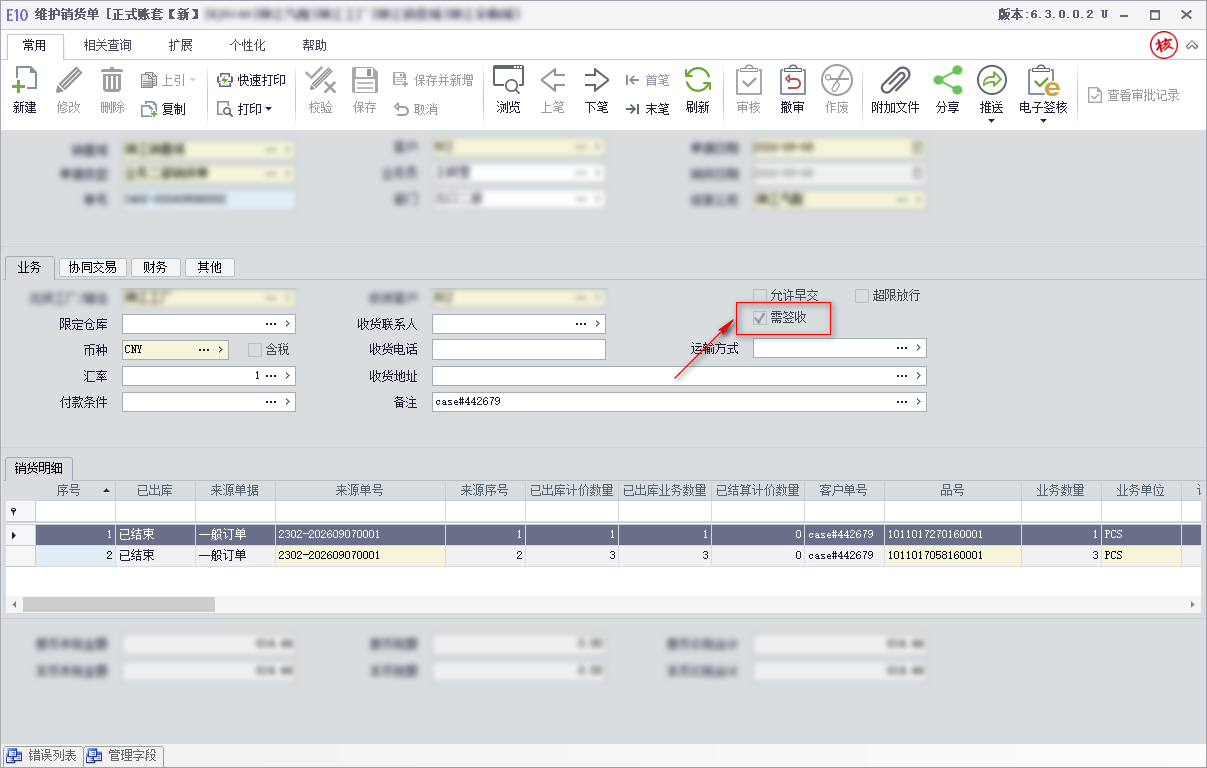Go to next record with 下笔

pyautogui.click(x=596, y=91)
